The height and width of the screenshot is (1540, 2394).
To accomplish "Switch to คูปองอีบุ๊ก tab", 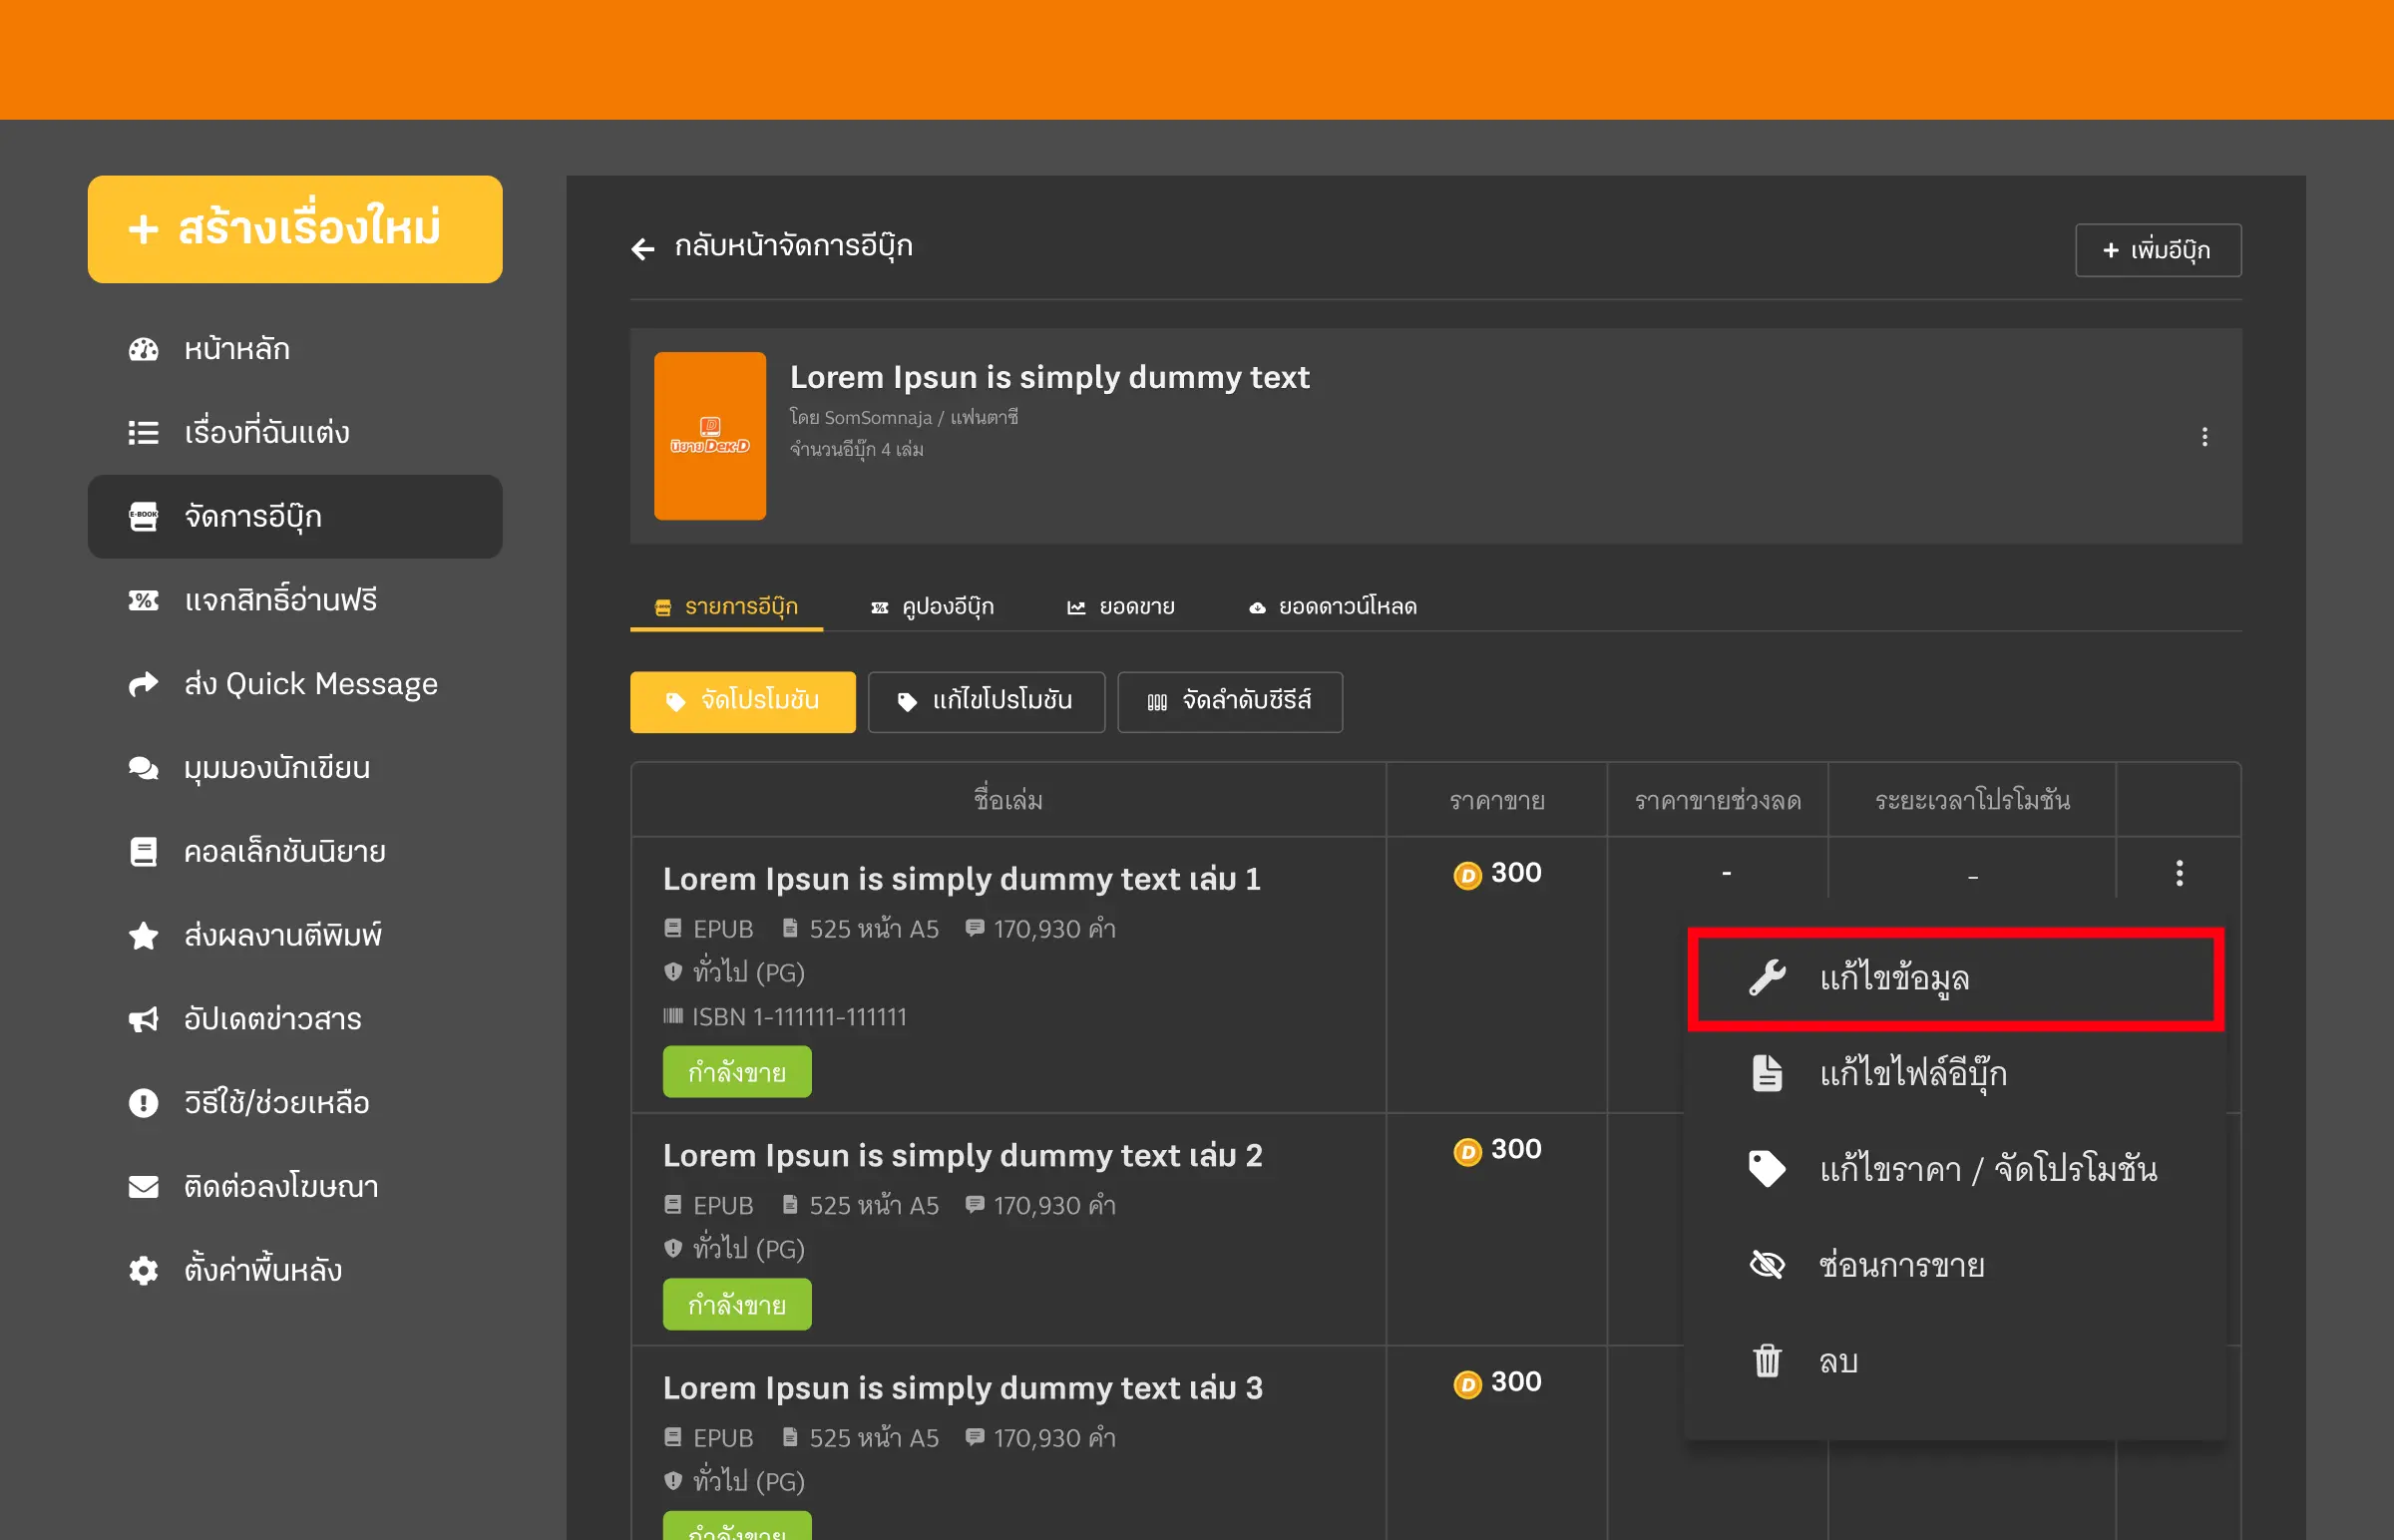I will tap(932, 607).
